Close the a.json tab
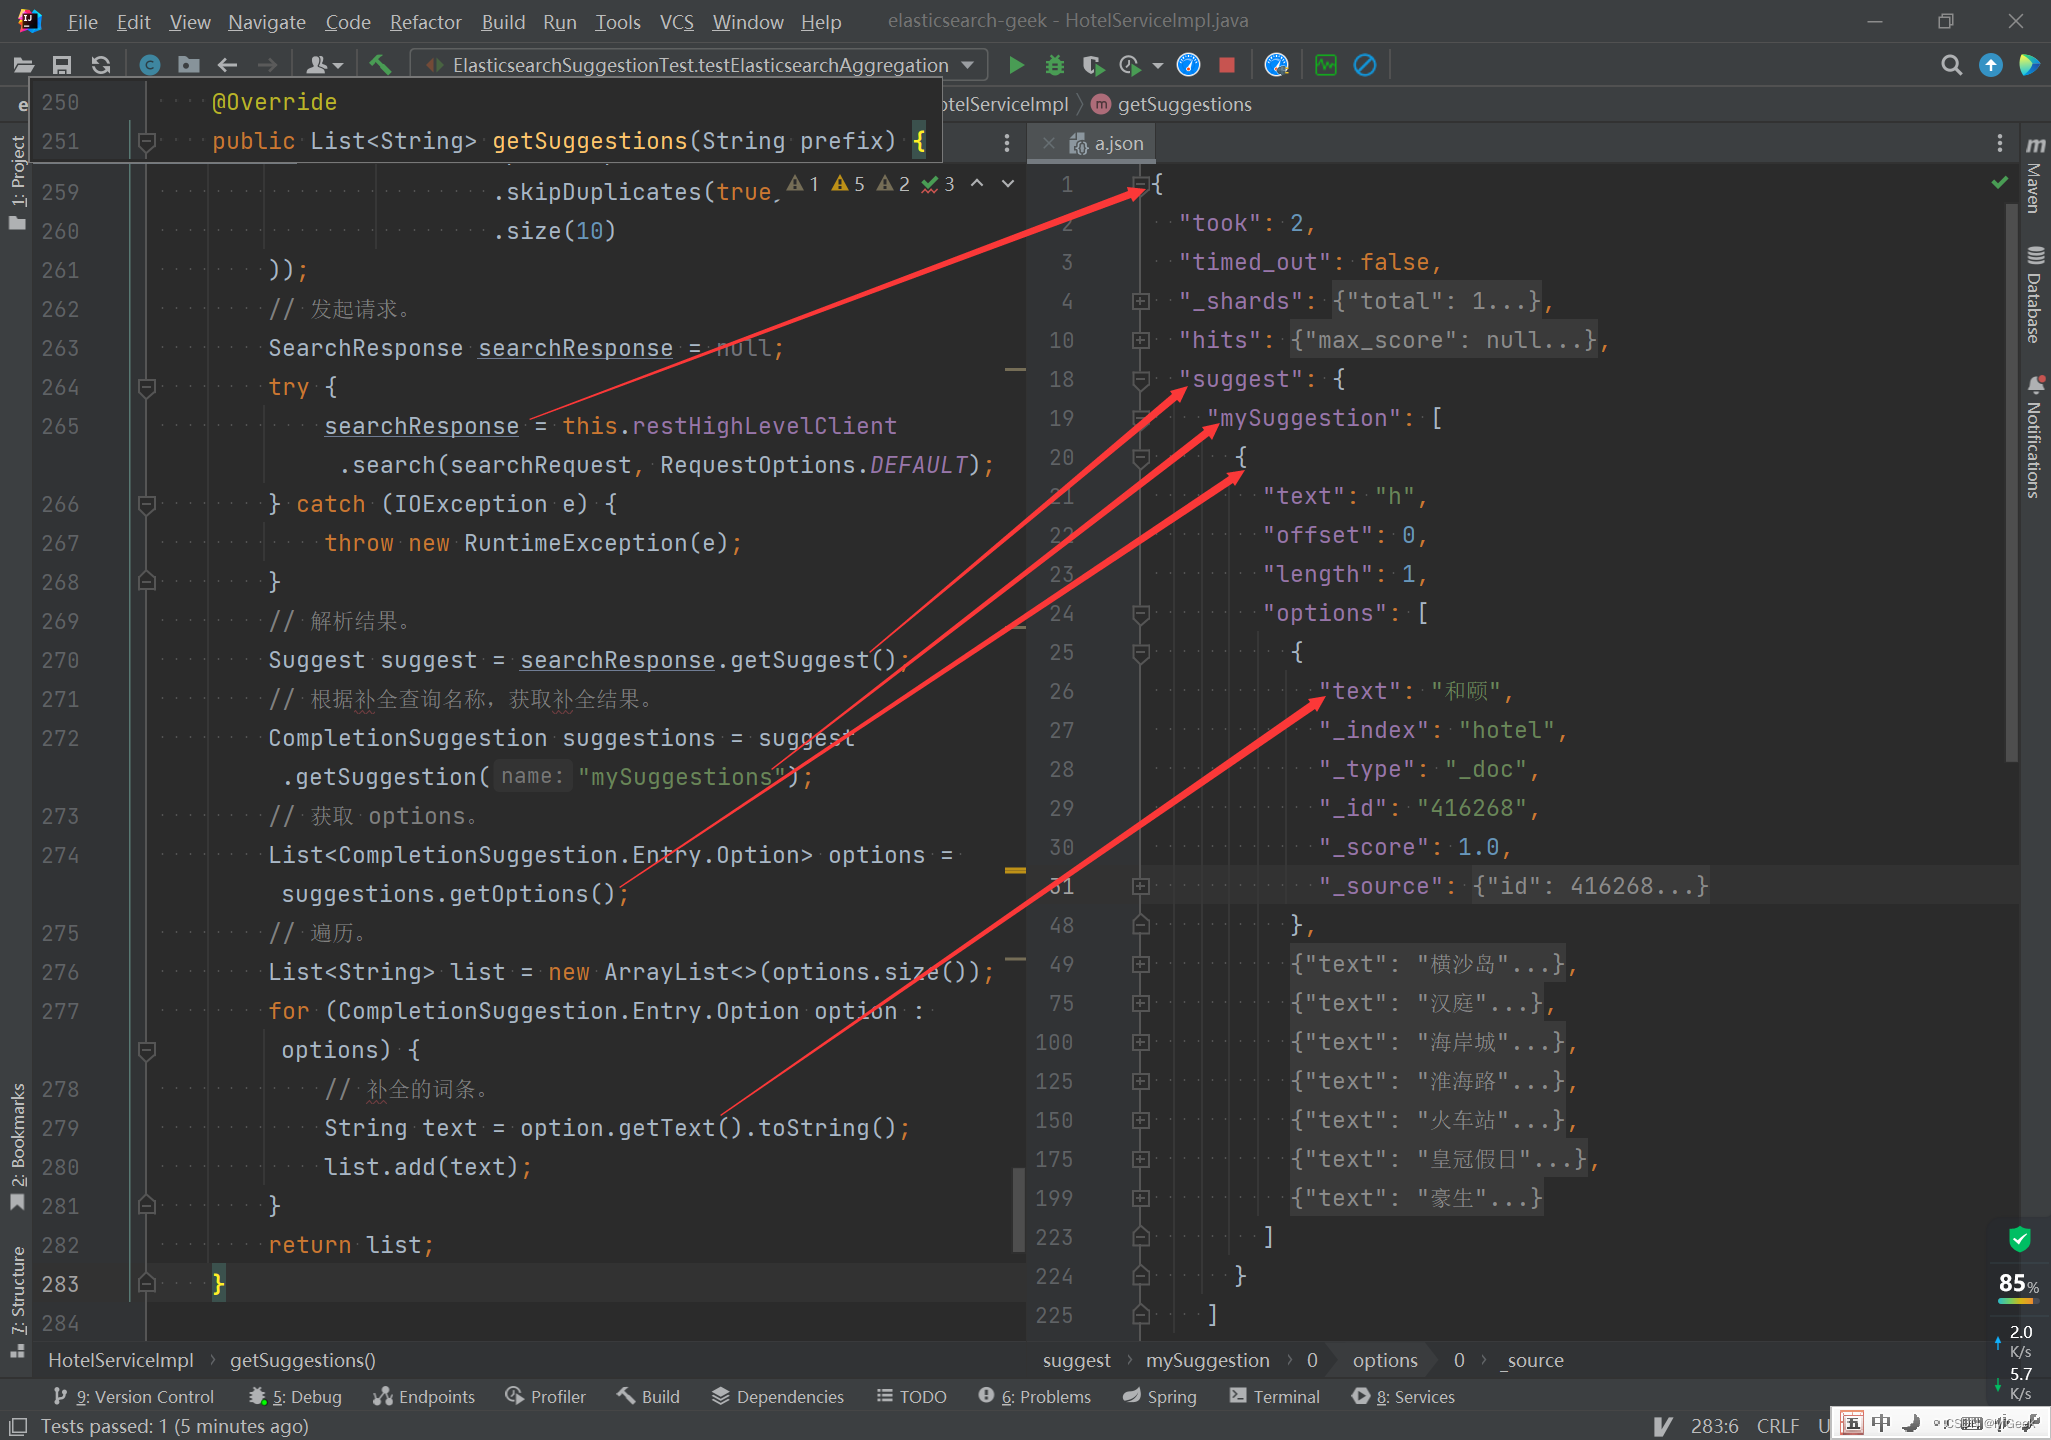 [x=1048, y=143]
